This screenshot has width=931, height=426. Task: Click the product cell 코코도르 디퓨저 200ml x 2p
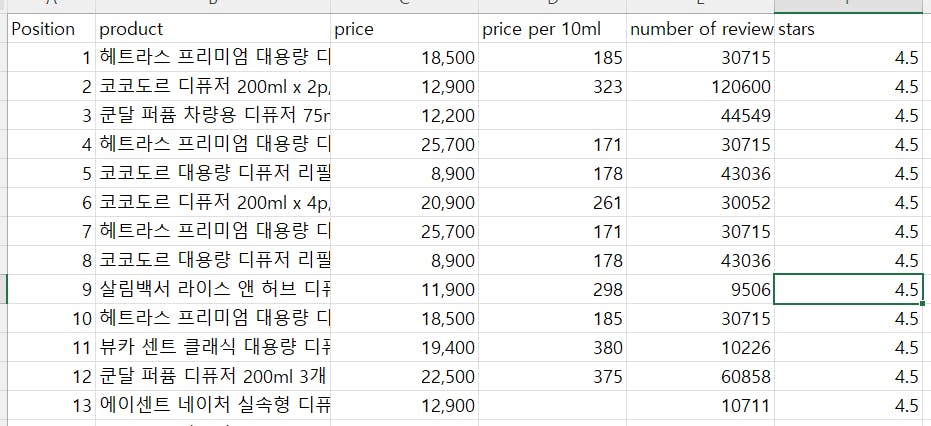point(213,87)
